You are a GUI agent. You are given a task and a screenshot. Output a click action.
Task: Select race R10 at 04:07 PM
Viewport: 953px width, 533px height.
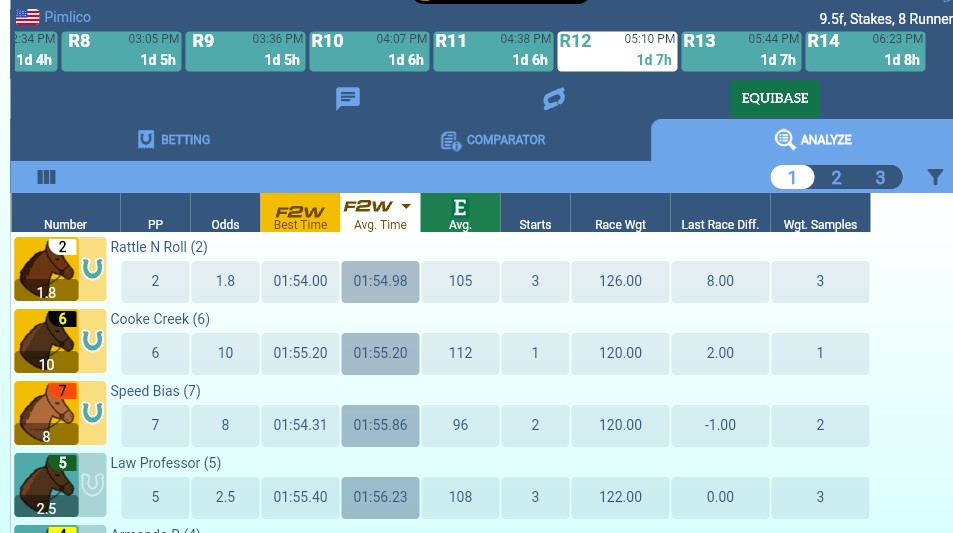[370, 51]
